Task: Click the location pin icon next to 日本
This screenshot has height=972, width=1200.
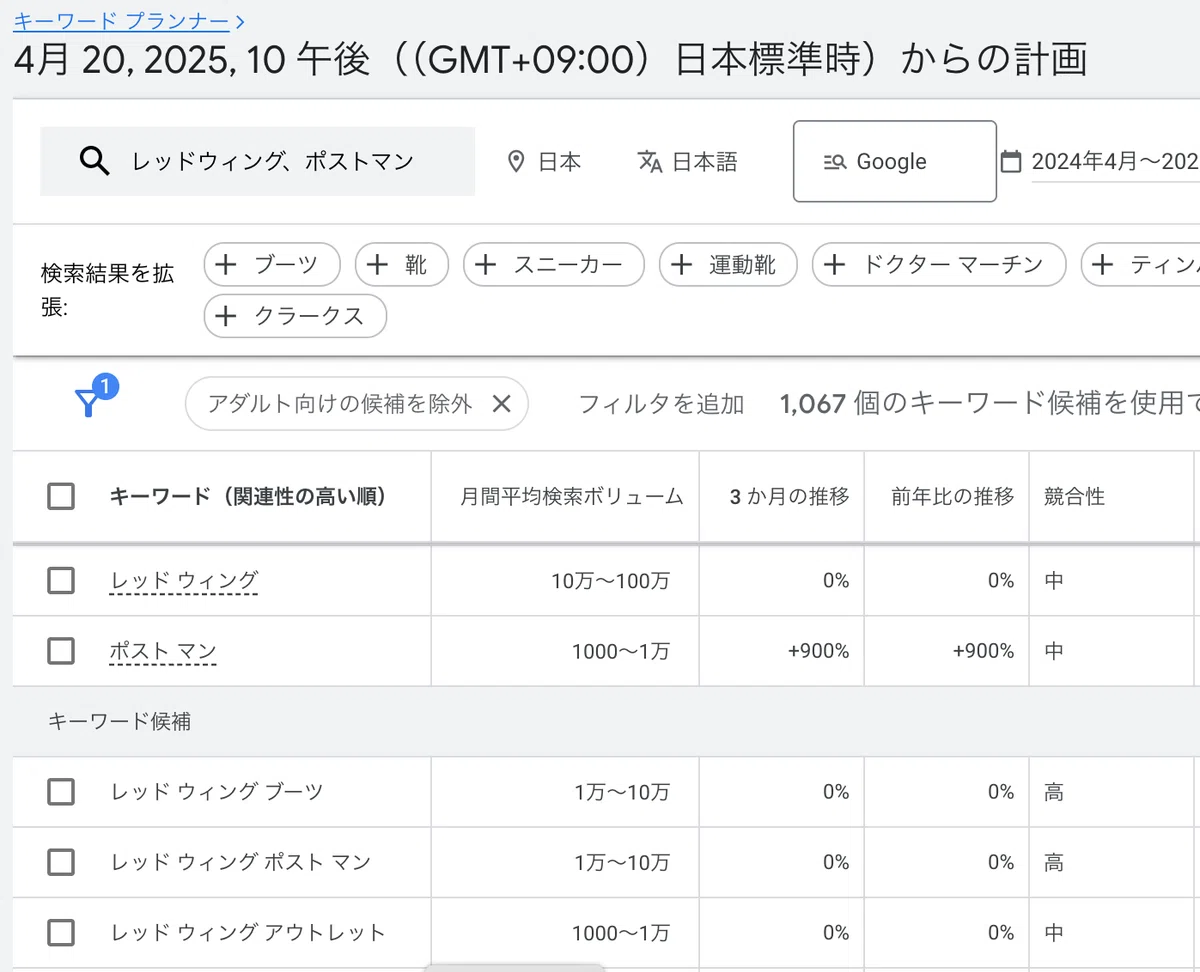Action: pyautogui.click(x=516, y=162)
